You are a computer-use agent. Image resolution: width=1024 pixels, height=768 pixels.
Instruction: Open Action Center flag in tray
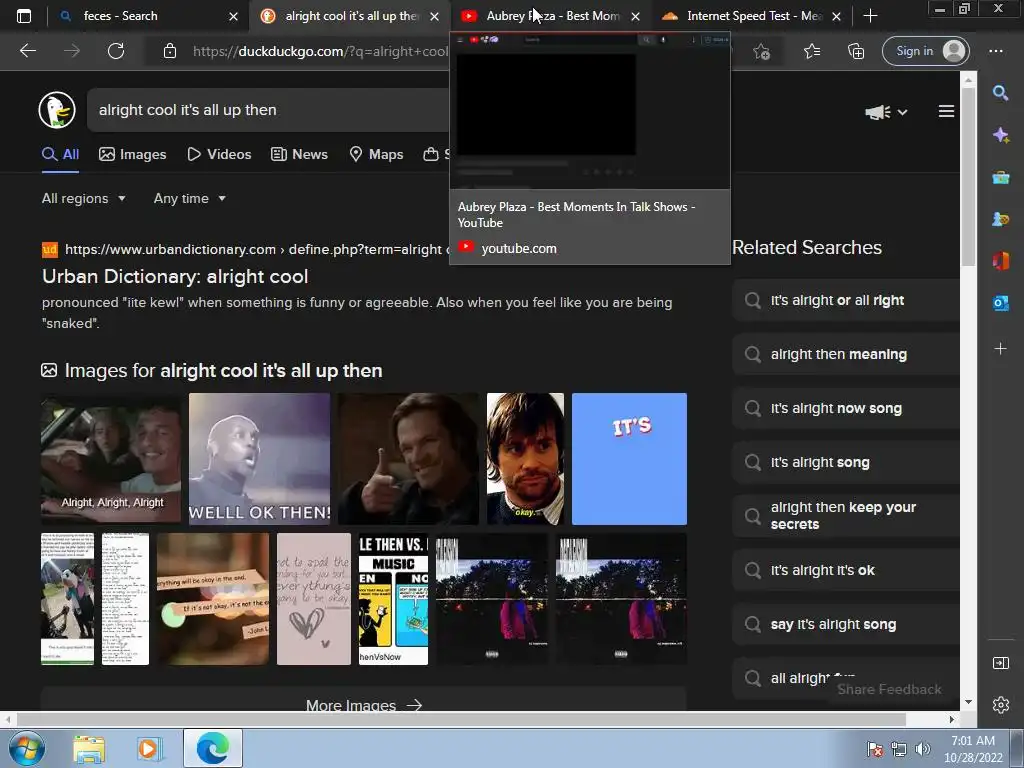point(874,749)
